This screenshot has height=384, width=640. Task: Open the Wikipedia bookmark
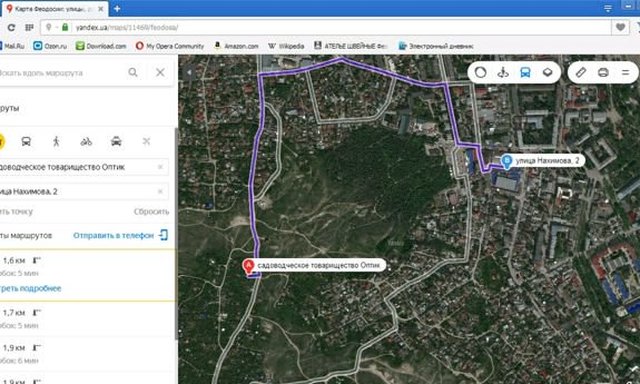[x=286, y=46]
